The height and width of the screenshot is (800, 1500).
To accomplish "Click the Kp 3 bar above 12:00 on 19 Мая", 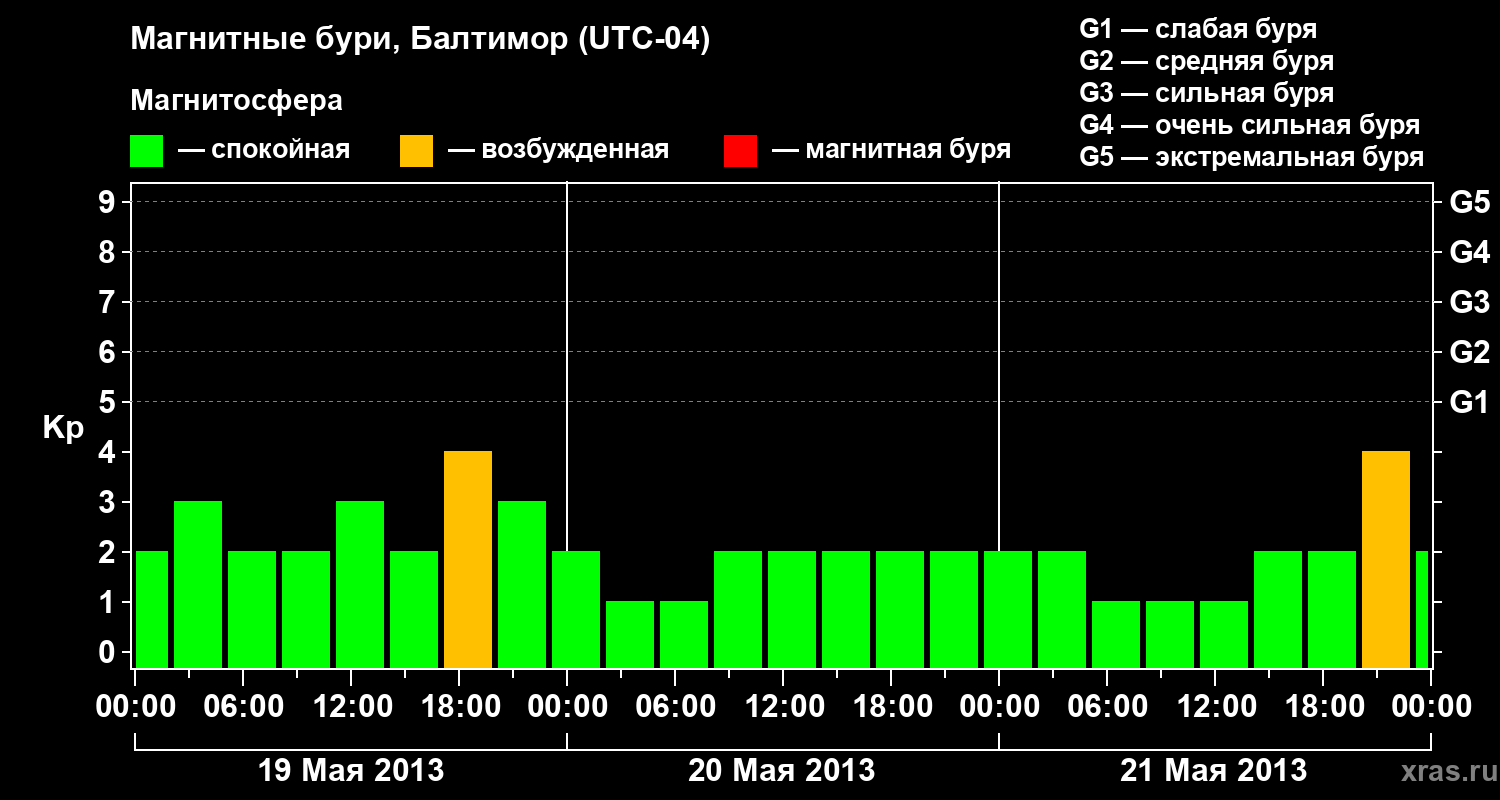I will pyautogui.click(x=360, y=585).
